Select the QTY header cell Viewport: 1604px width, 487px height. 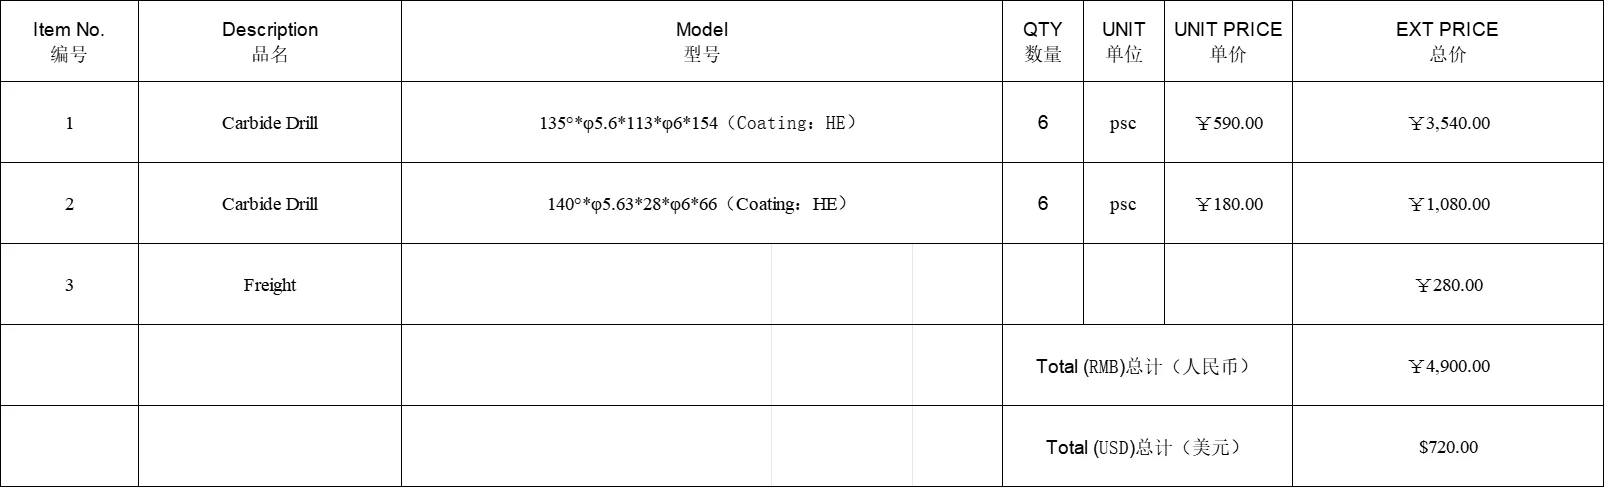pos(1043,41)
